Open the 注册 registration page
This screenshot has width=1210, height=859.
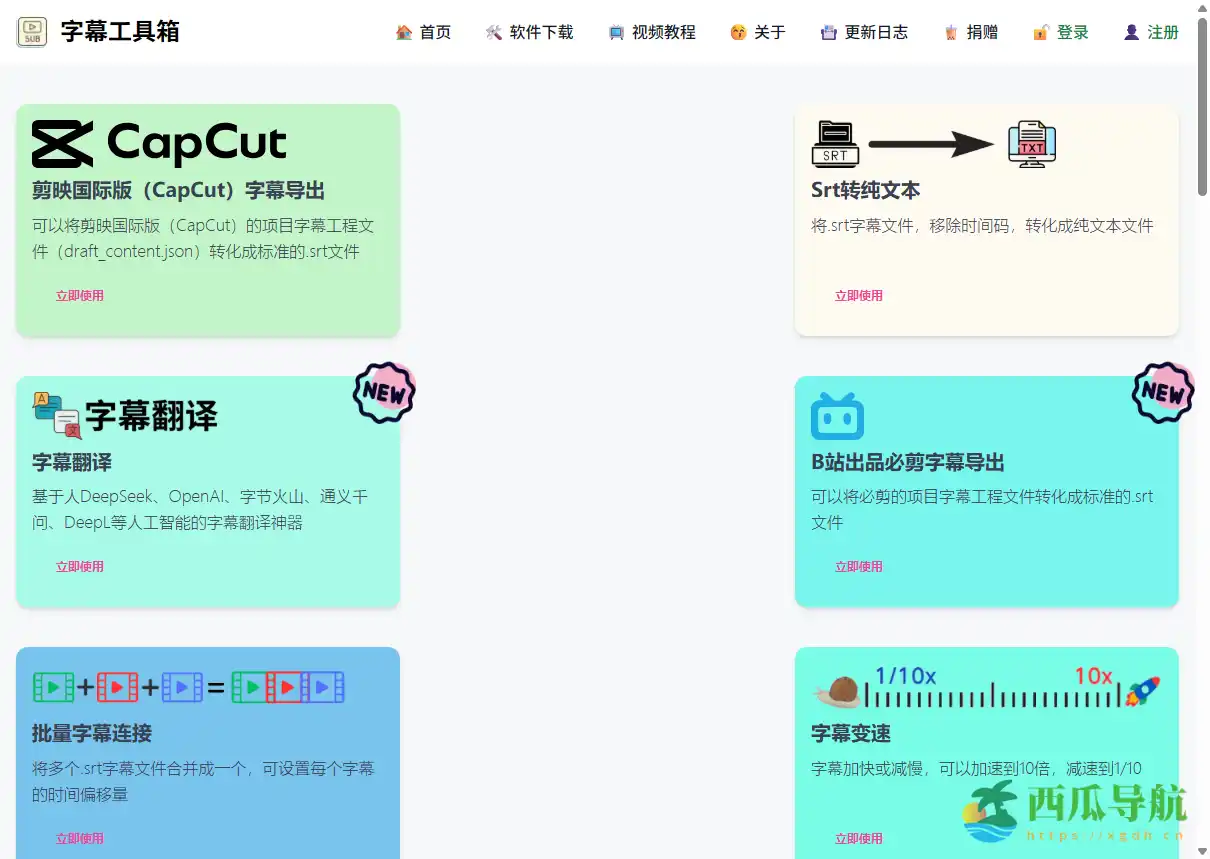click(x=1150, y=31)
